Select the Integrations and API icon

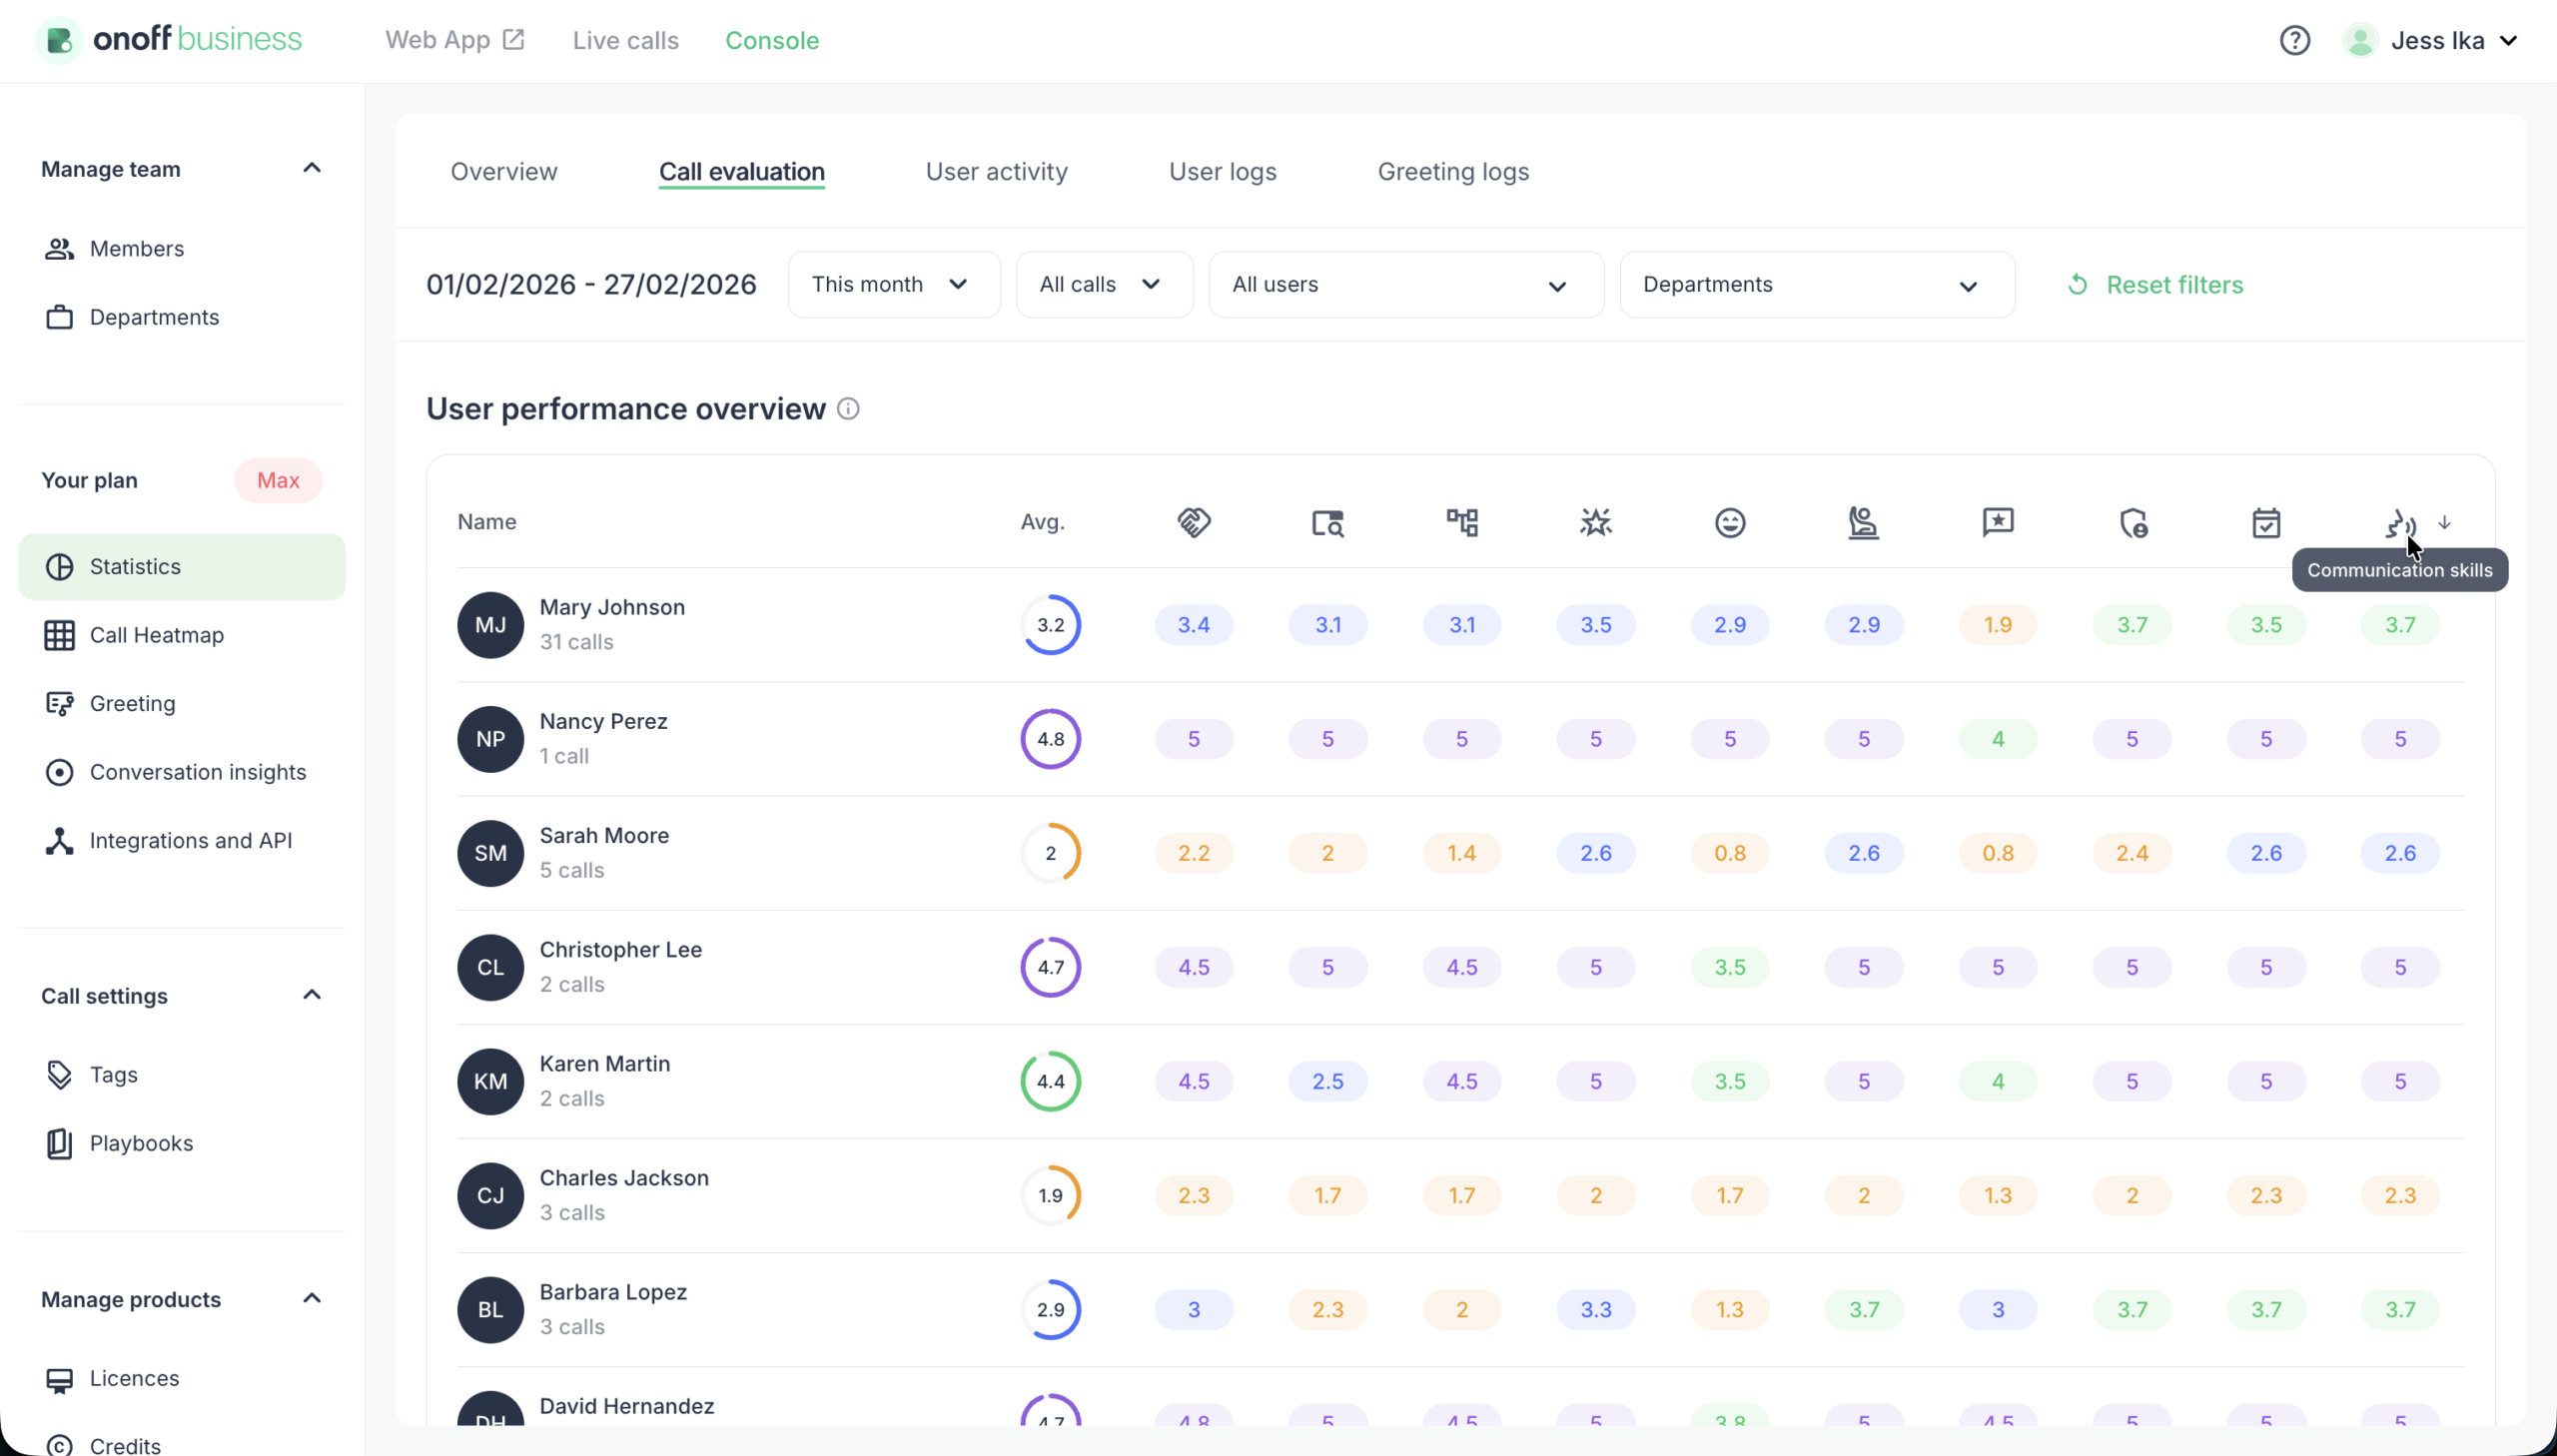point(59,840)
